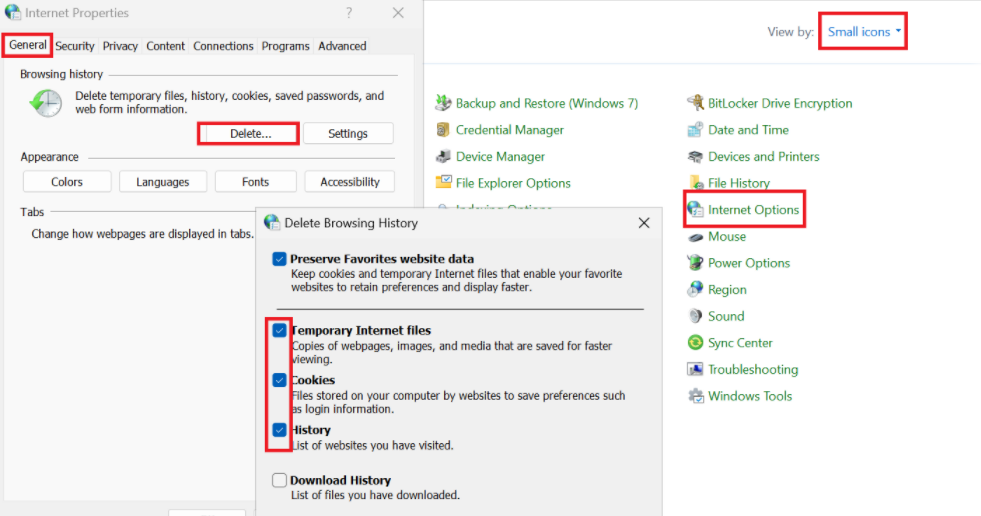The height and width of the screenshot is (516, 981).
Task: Click the Fonts button
Action: [x=255, y=182]
